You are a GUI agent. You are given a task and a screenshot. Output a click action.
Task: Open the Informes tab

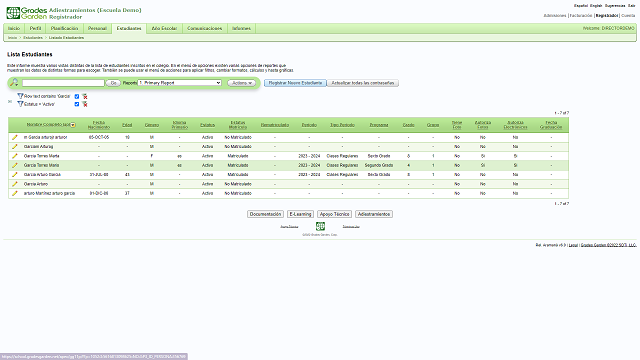coord(241,28)
